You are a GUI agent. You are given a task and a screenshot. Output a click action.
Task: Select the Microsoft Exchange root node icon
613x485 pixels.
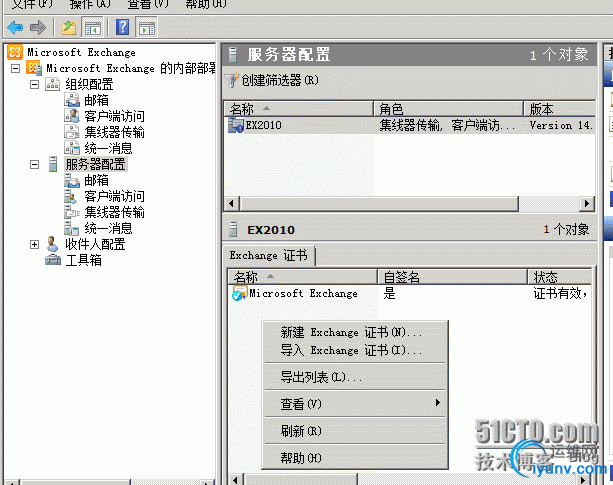pos(15,52)
